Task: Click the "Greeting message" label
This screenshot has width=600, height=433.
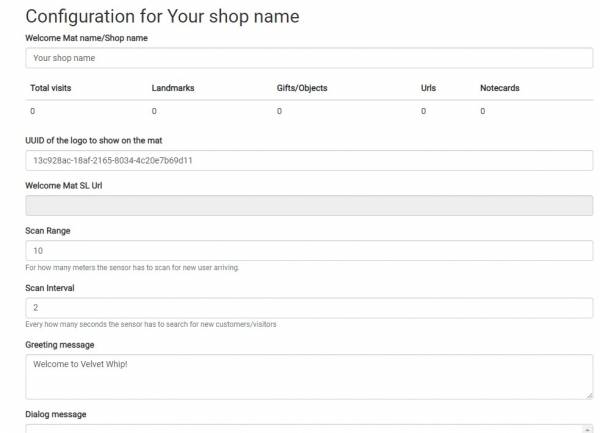Action: click(x=60, y=345)
